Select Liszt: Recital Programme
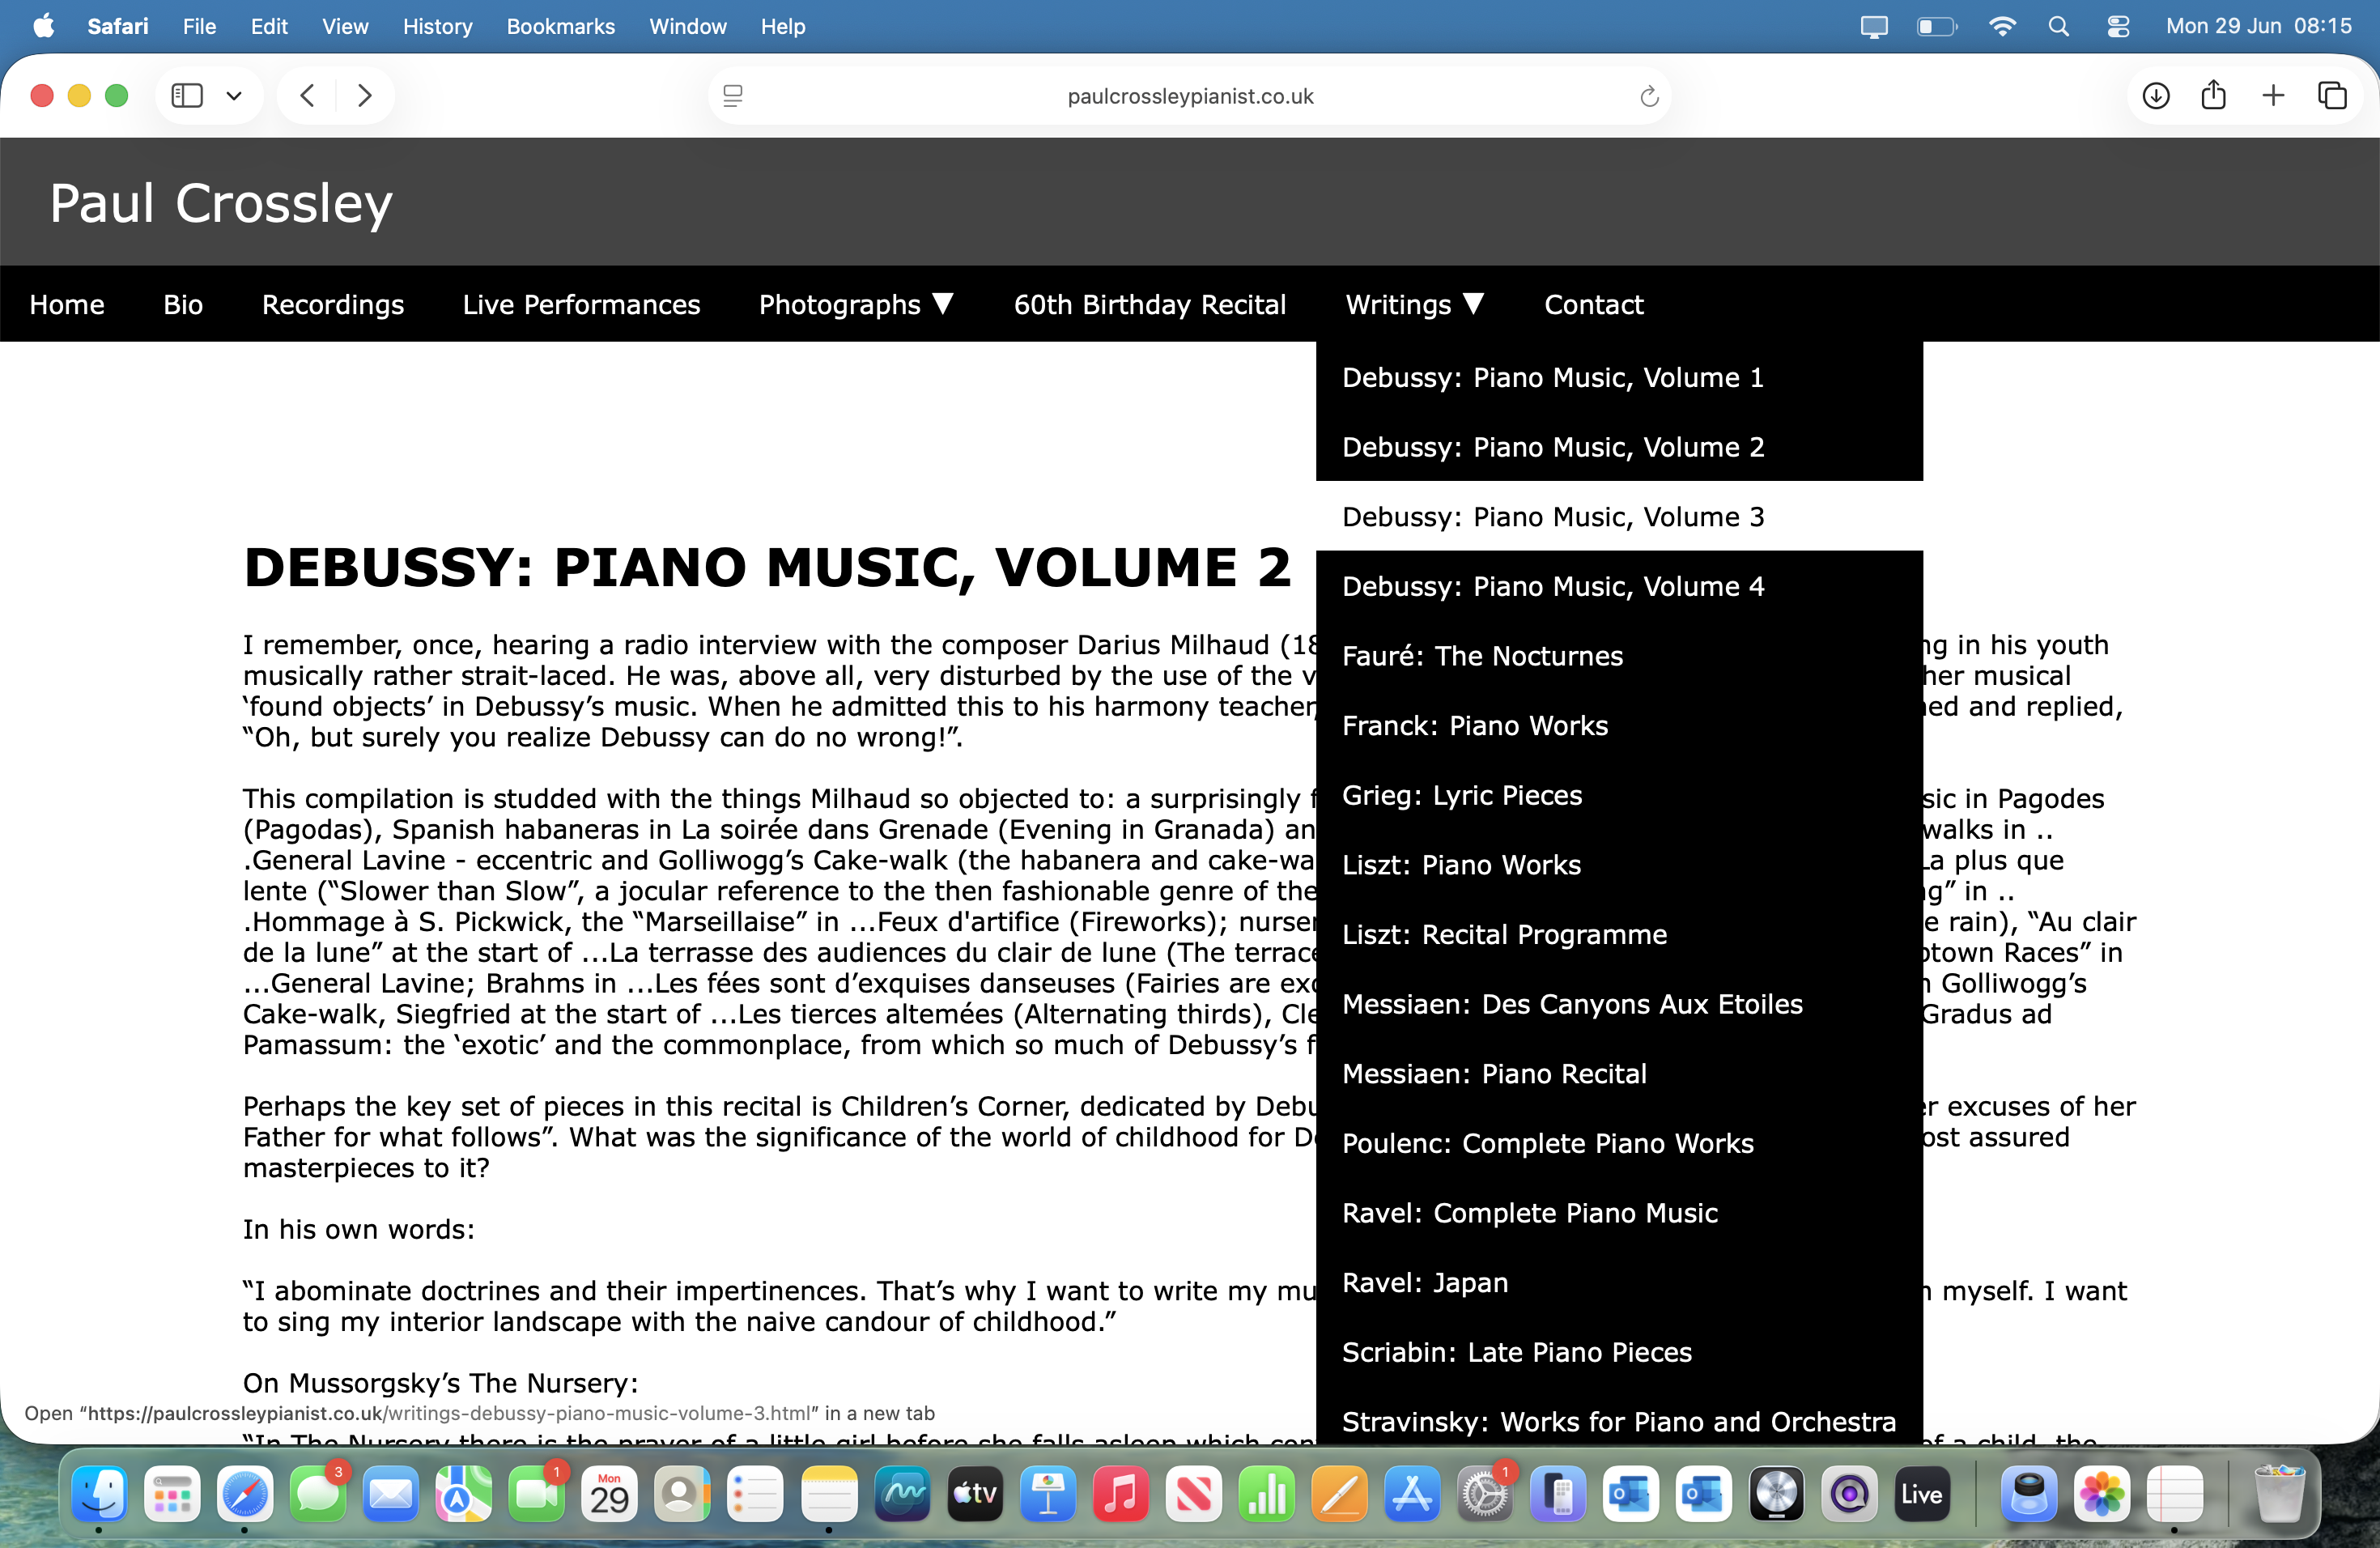 1619,934
